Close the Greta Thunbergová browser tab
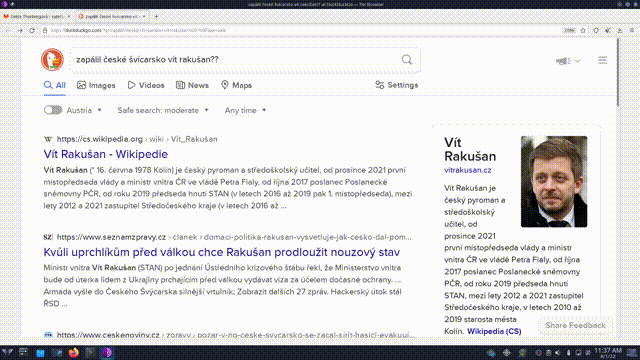 tap(69, 17)
